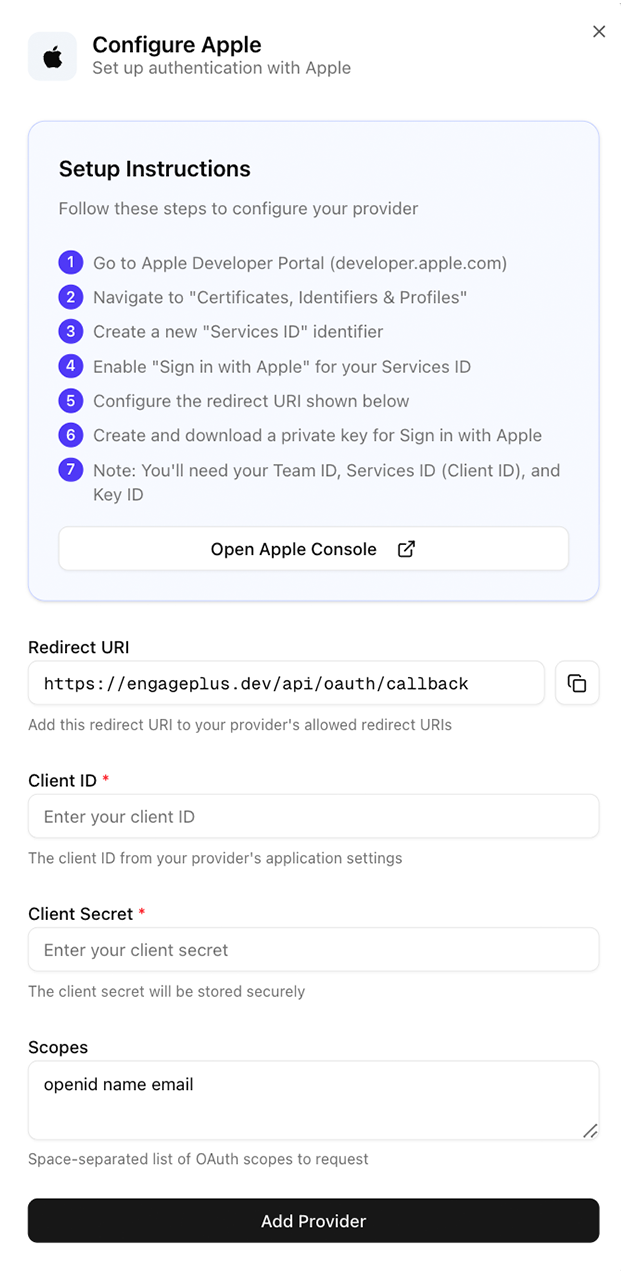
Task: Click inside the Client ID input
Action: 313,816
